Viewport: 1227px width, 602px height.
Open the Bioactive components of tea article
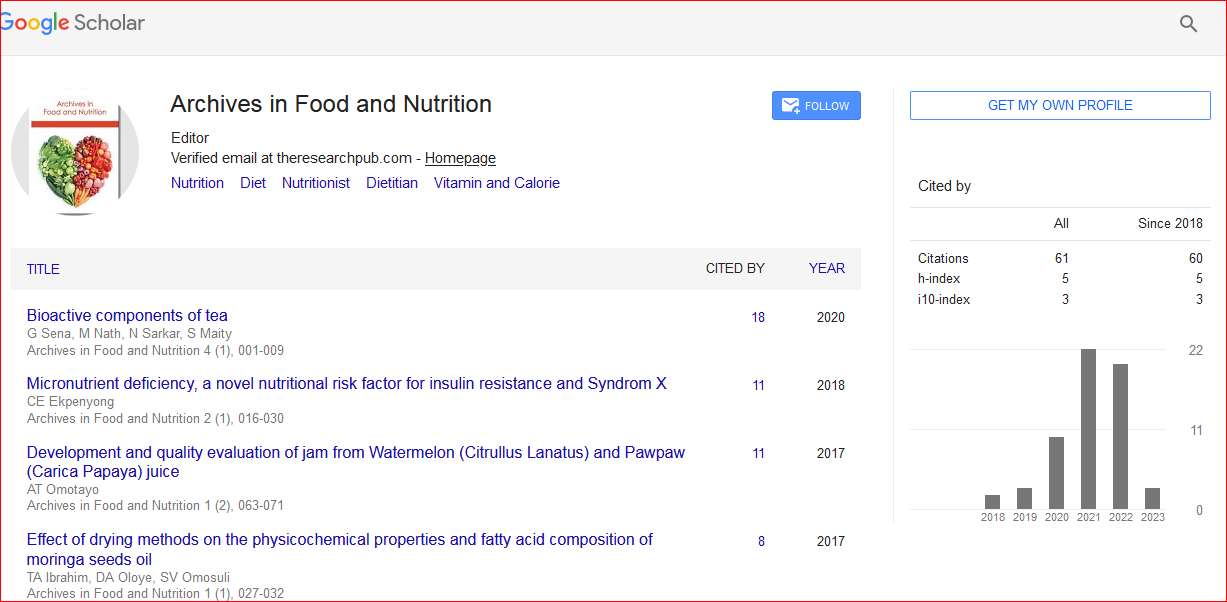(127, 316)
